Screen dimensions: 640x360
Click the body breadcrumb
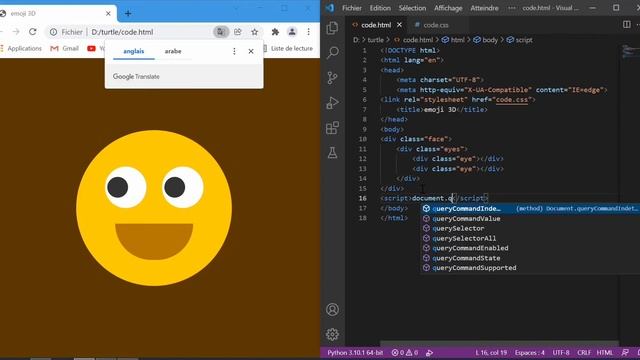[x=486, y=40]
